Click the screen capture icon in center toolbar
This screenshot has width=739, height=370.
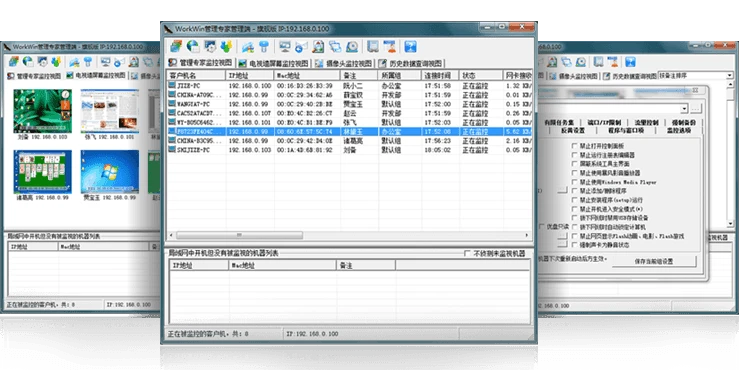click(x=210, y=46)
